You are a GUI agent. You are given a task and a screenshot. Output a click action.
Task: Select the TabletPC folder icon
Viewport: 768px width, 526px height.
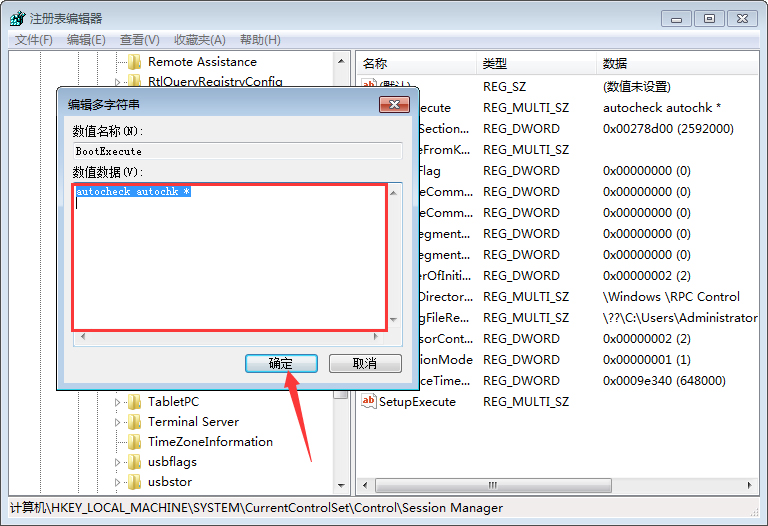click(x=135, y=402)
